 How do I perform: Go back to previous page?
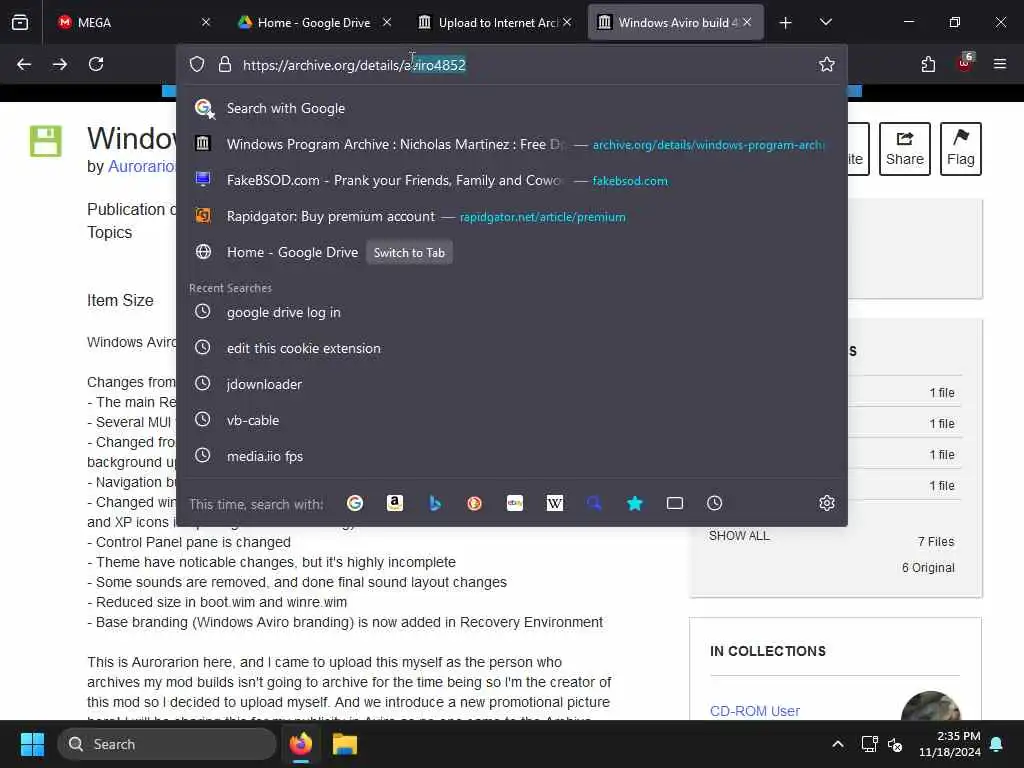click(24, 64)
